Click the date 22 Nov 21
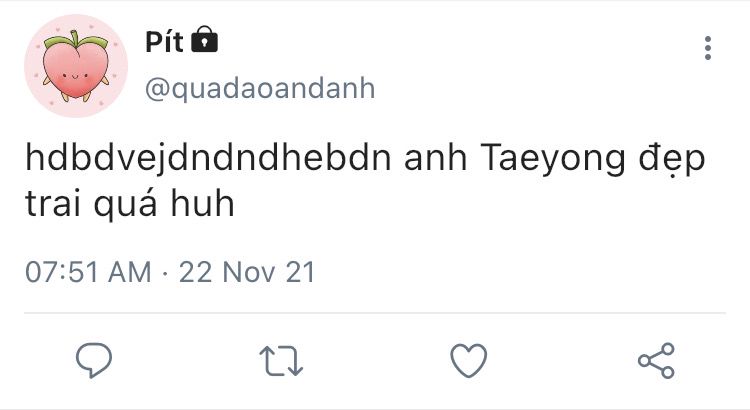The image size is (750, 410). [x=246, y=272]
